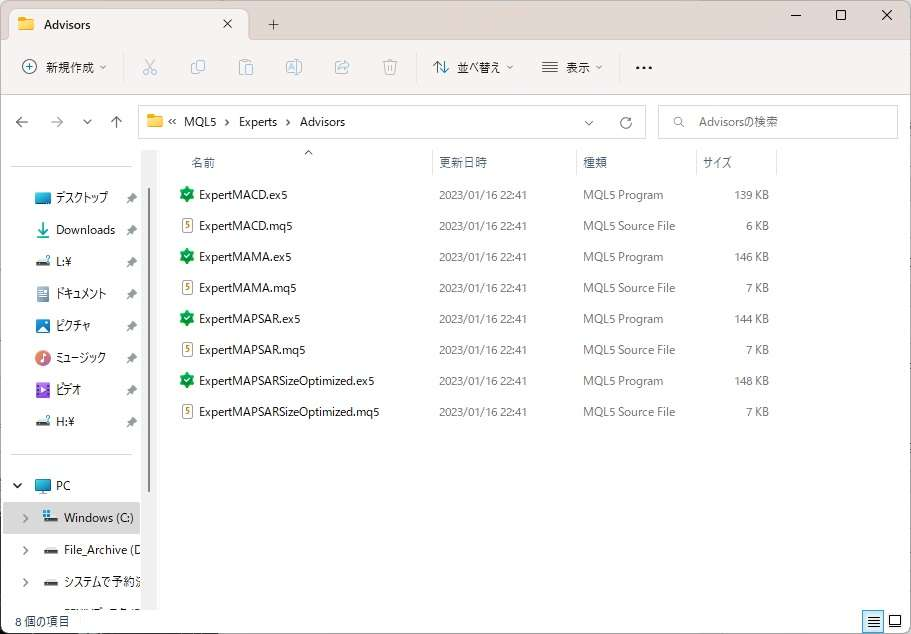This screenshot has height=634, width=911.
Task: Open Downloads in the navigation pane
Action: [x=85, y=230]
